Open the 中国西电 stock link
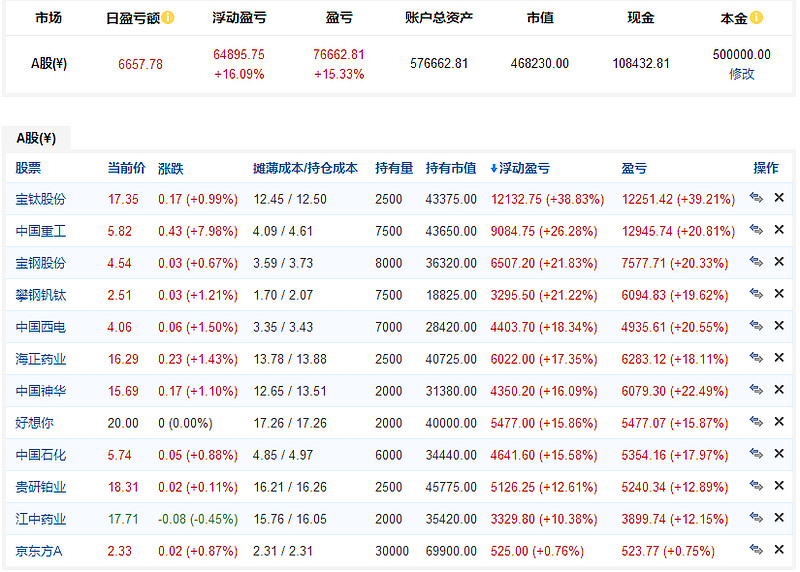This screenshot has height=572, width=800. tap(41, 327)
